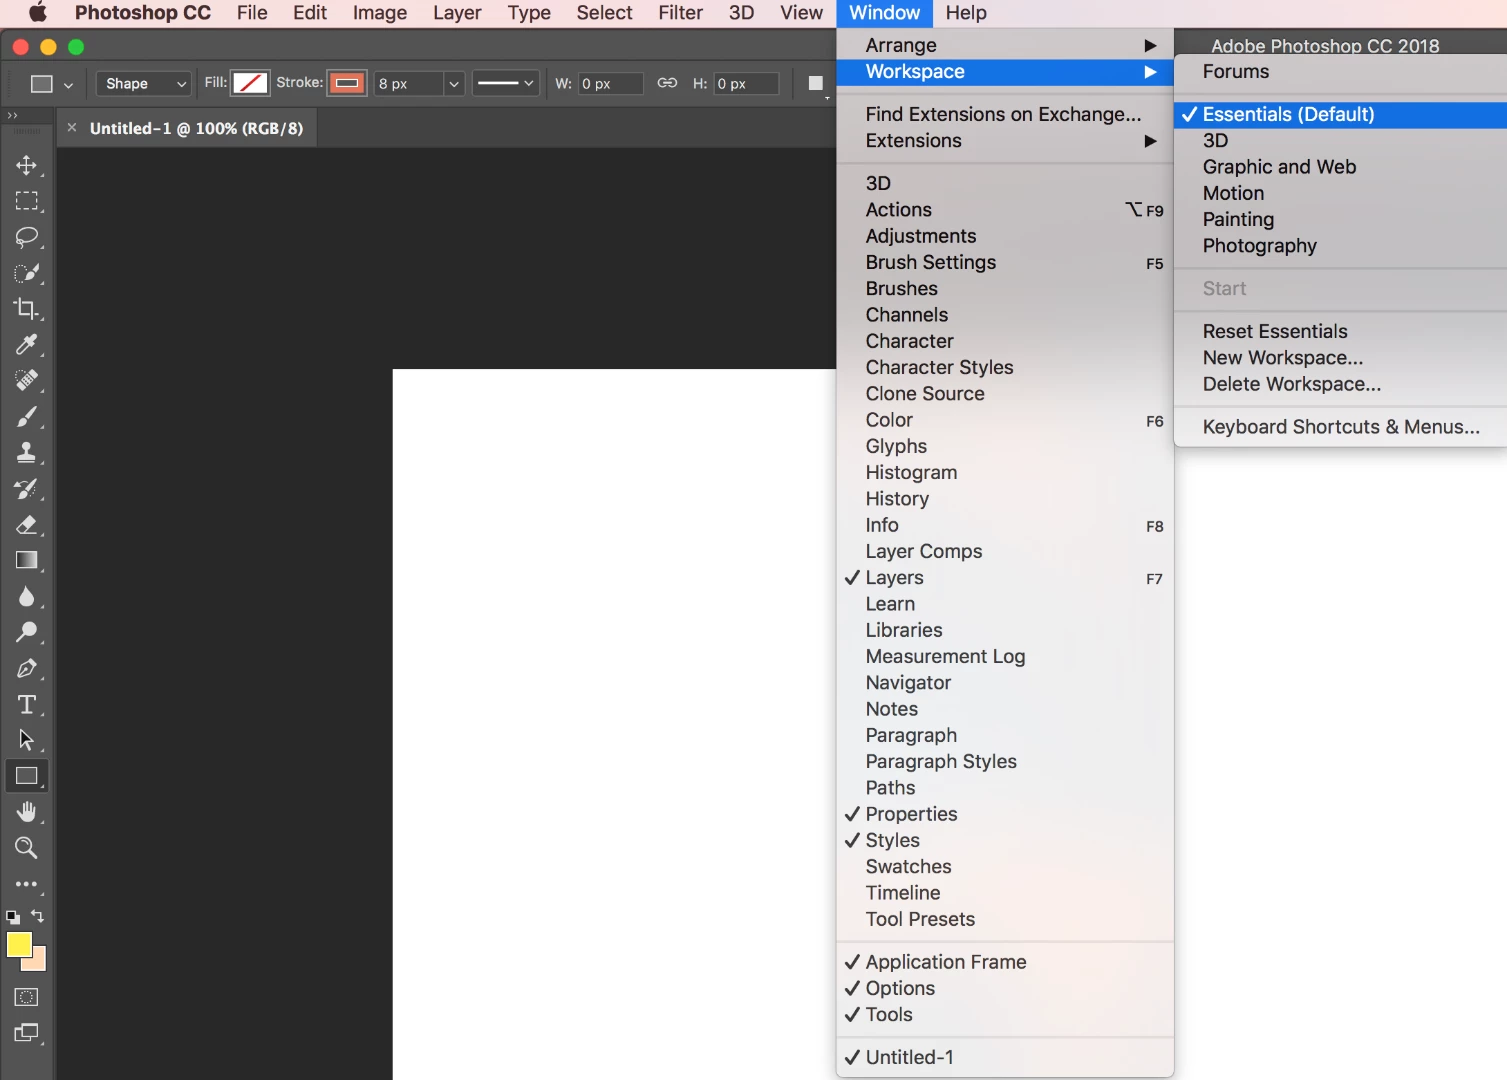
Task: Open the Edit Toolbar ellipsis menu
Action: (x=27, y=884)
